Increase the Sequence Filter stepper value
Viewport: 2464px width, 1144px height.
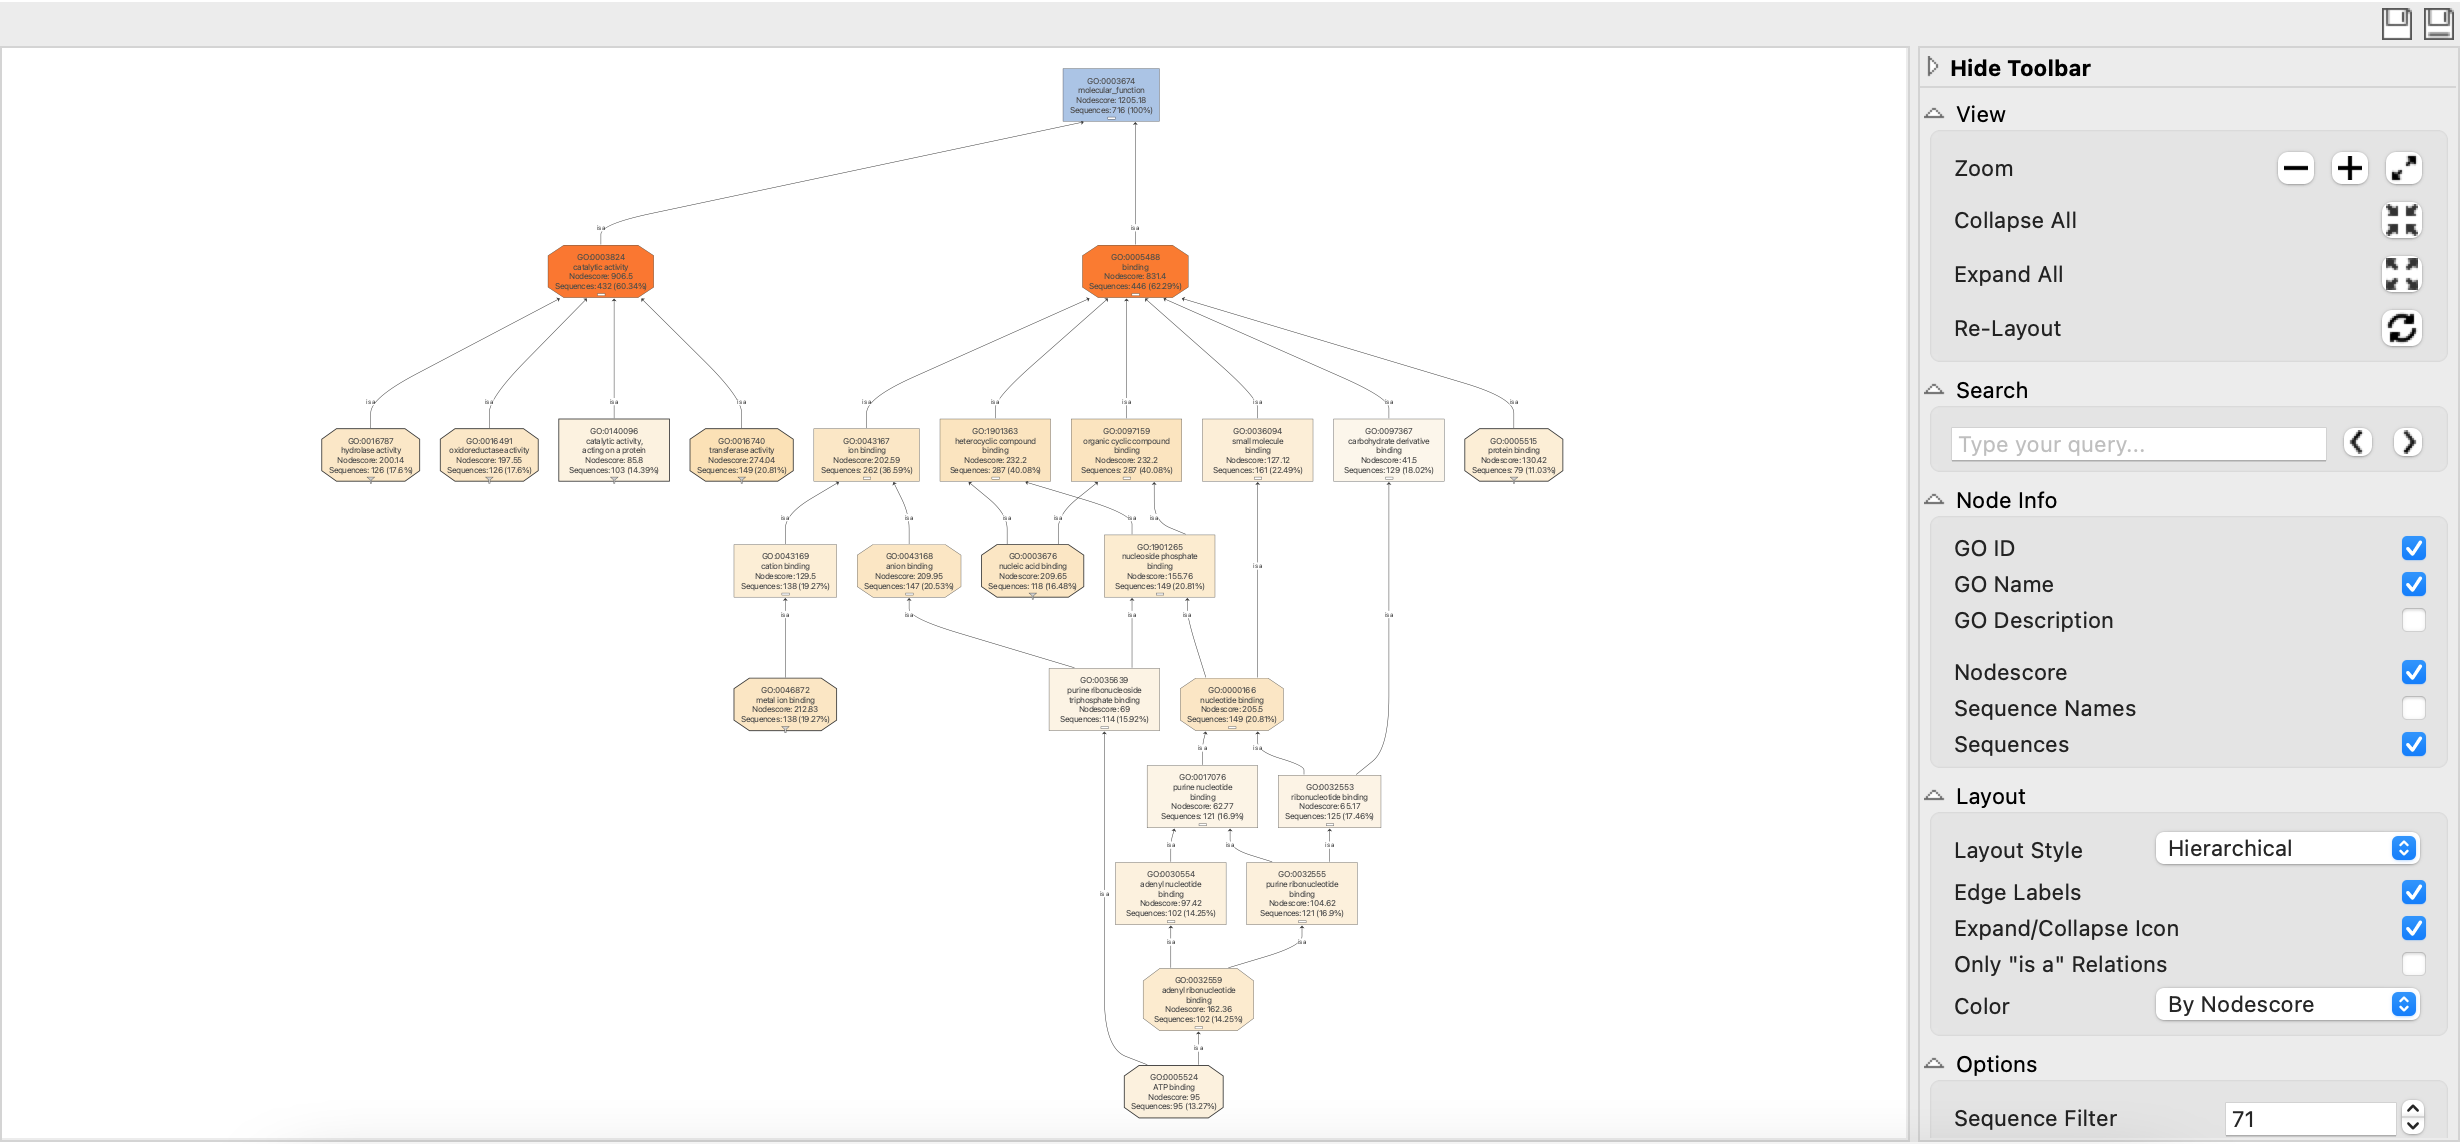[2413, 1109]
